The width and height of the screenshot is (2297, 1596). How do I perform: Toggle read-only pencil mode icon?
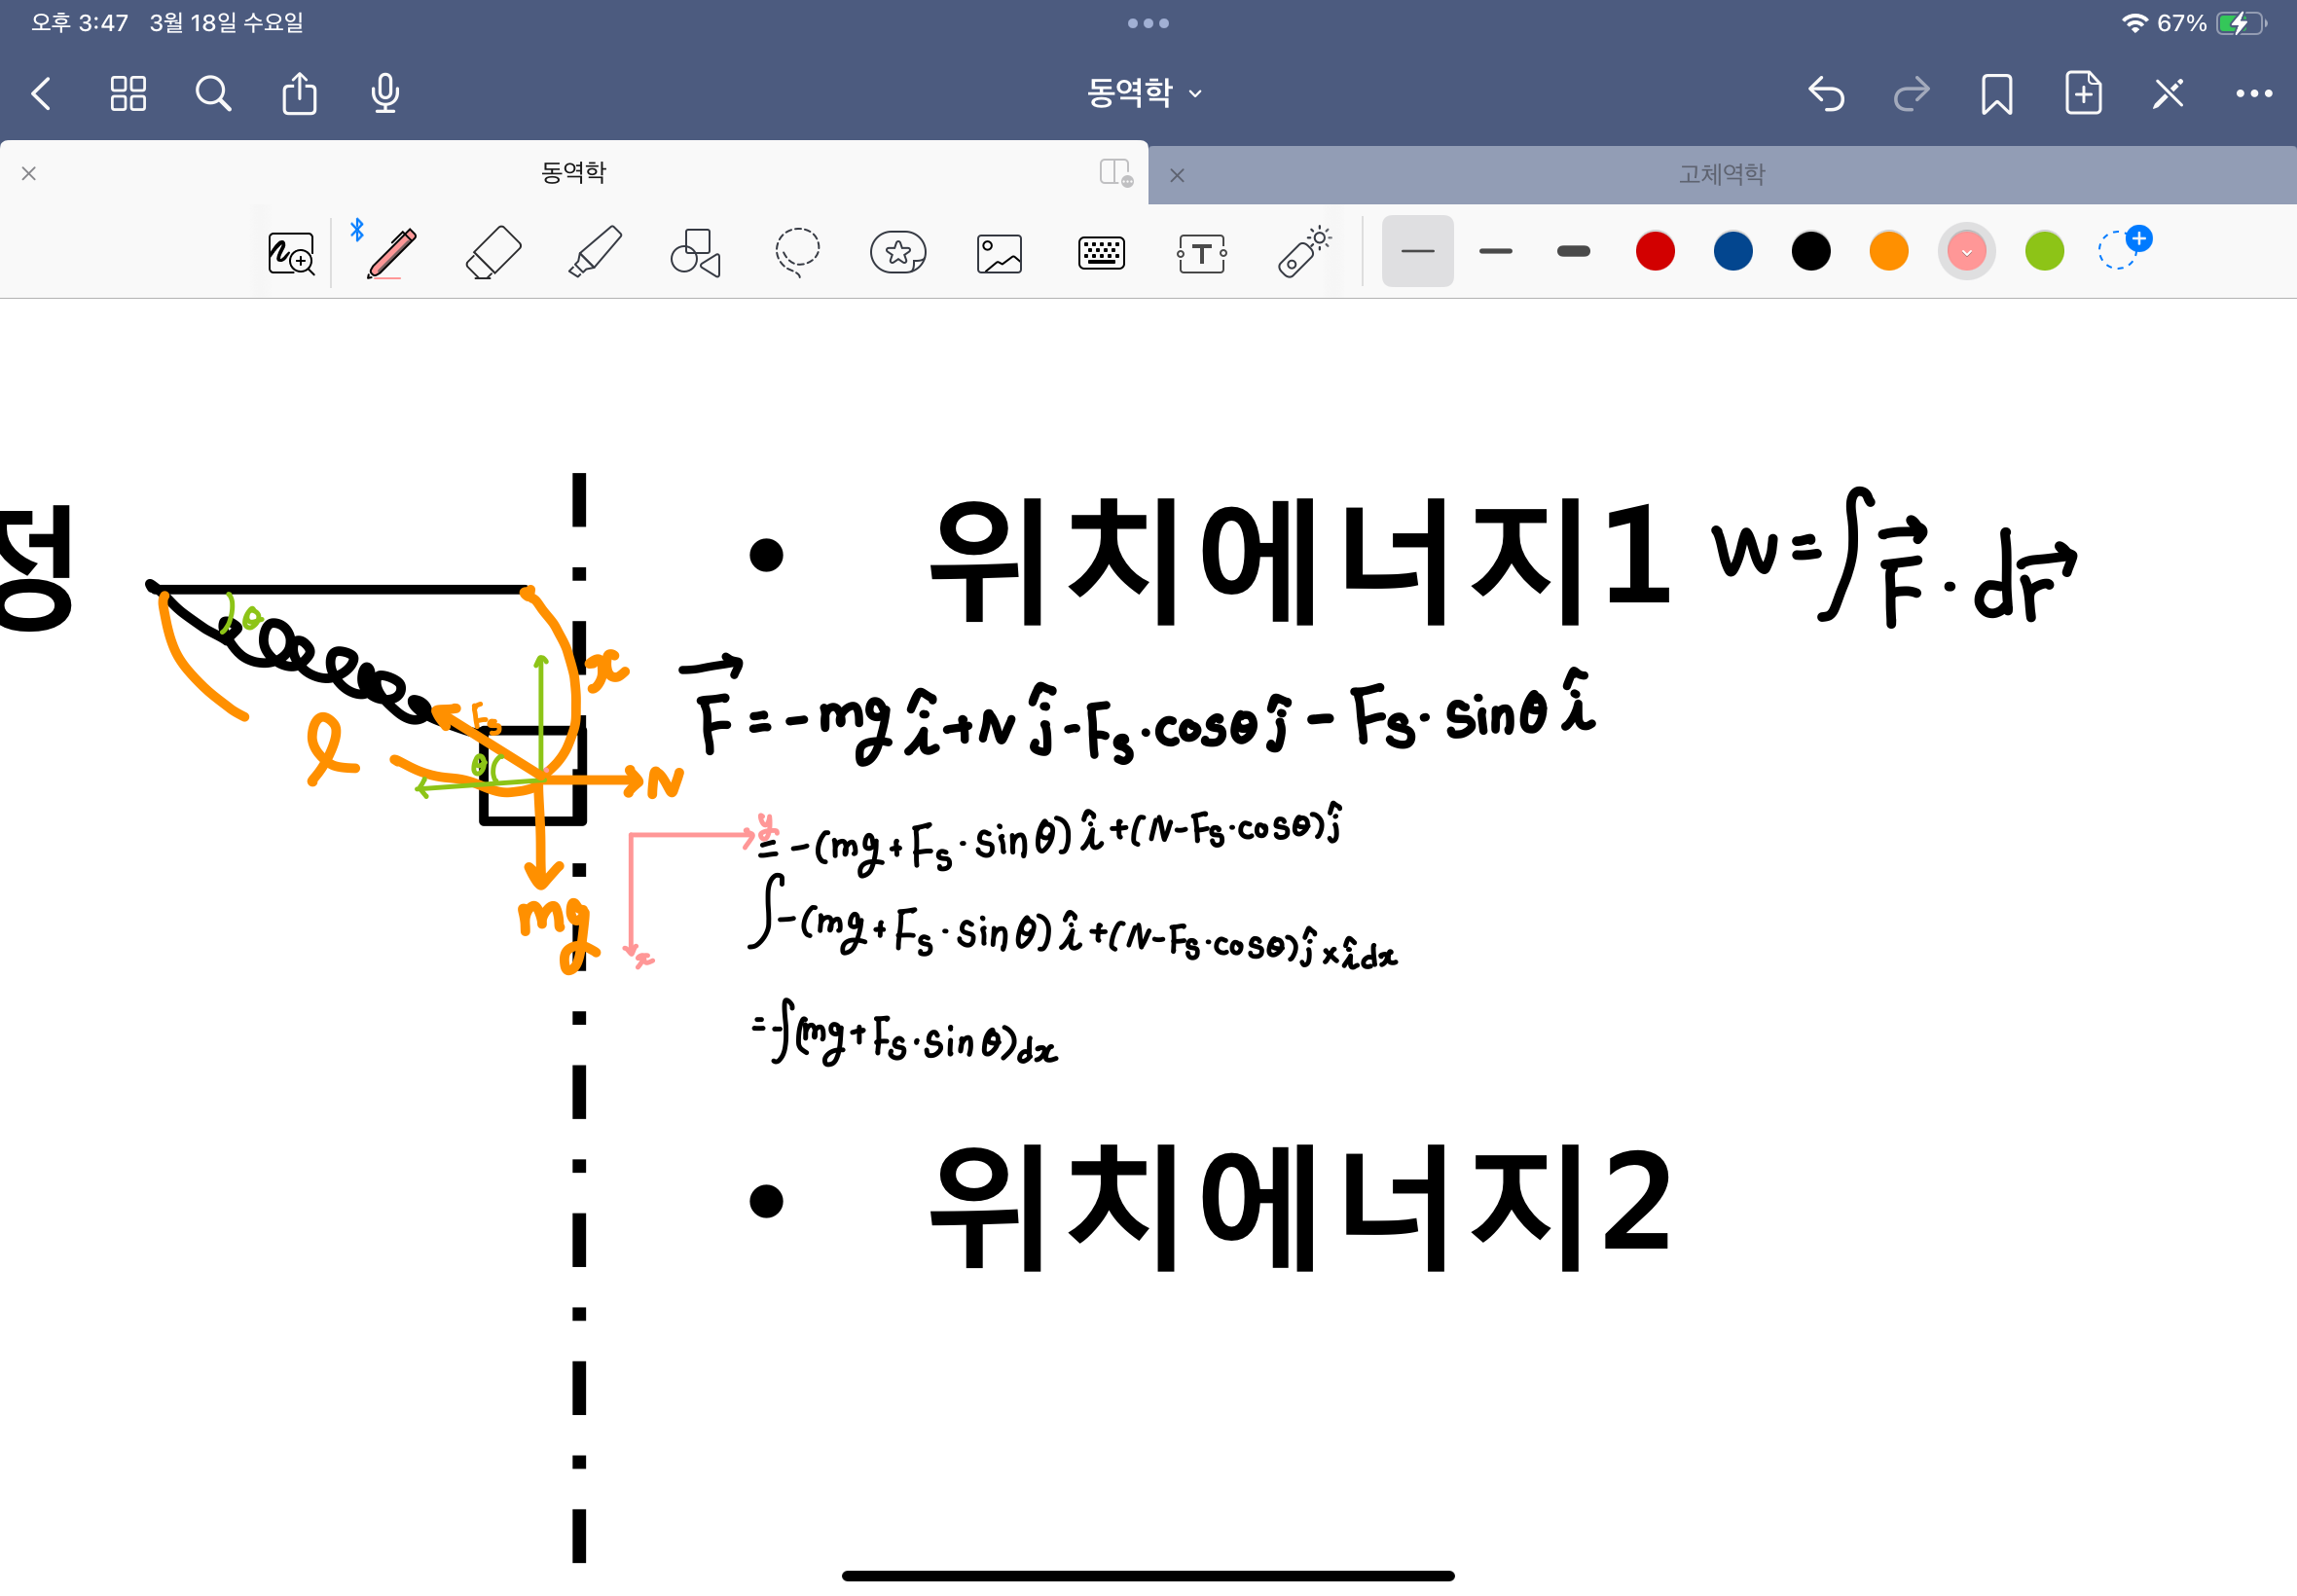[x=2167, y=94]
